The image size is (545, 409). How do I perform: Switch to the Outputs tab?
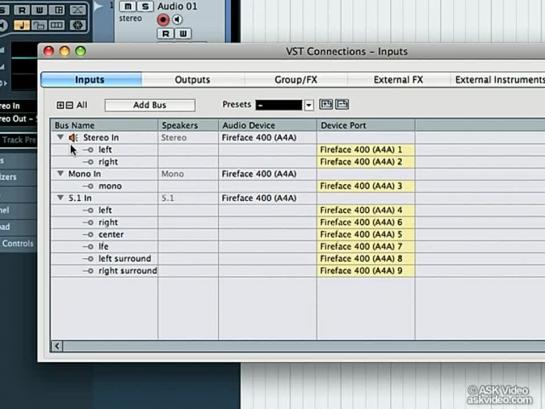coord(192,80)
